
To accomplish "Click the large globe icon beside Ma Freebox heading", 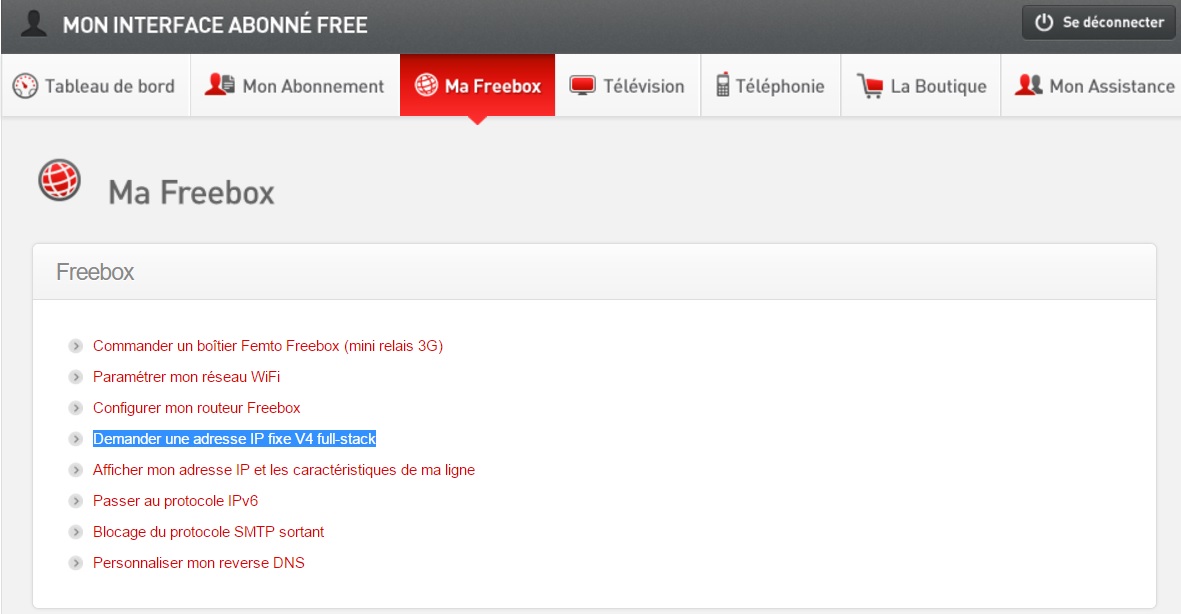I will 59,180.
